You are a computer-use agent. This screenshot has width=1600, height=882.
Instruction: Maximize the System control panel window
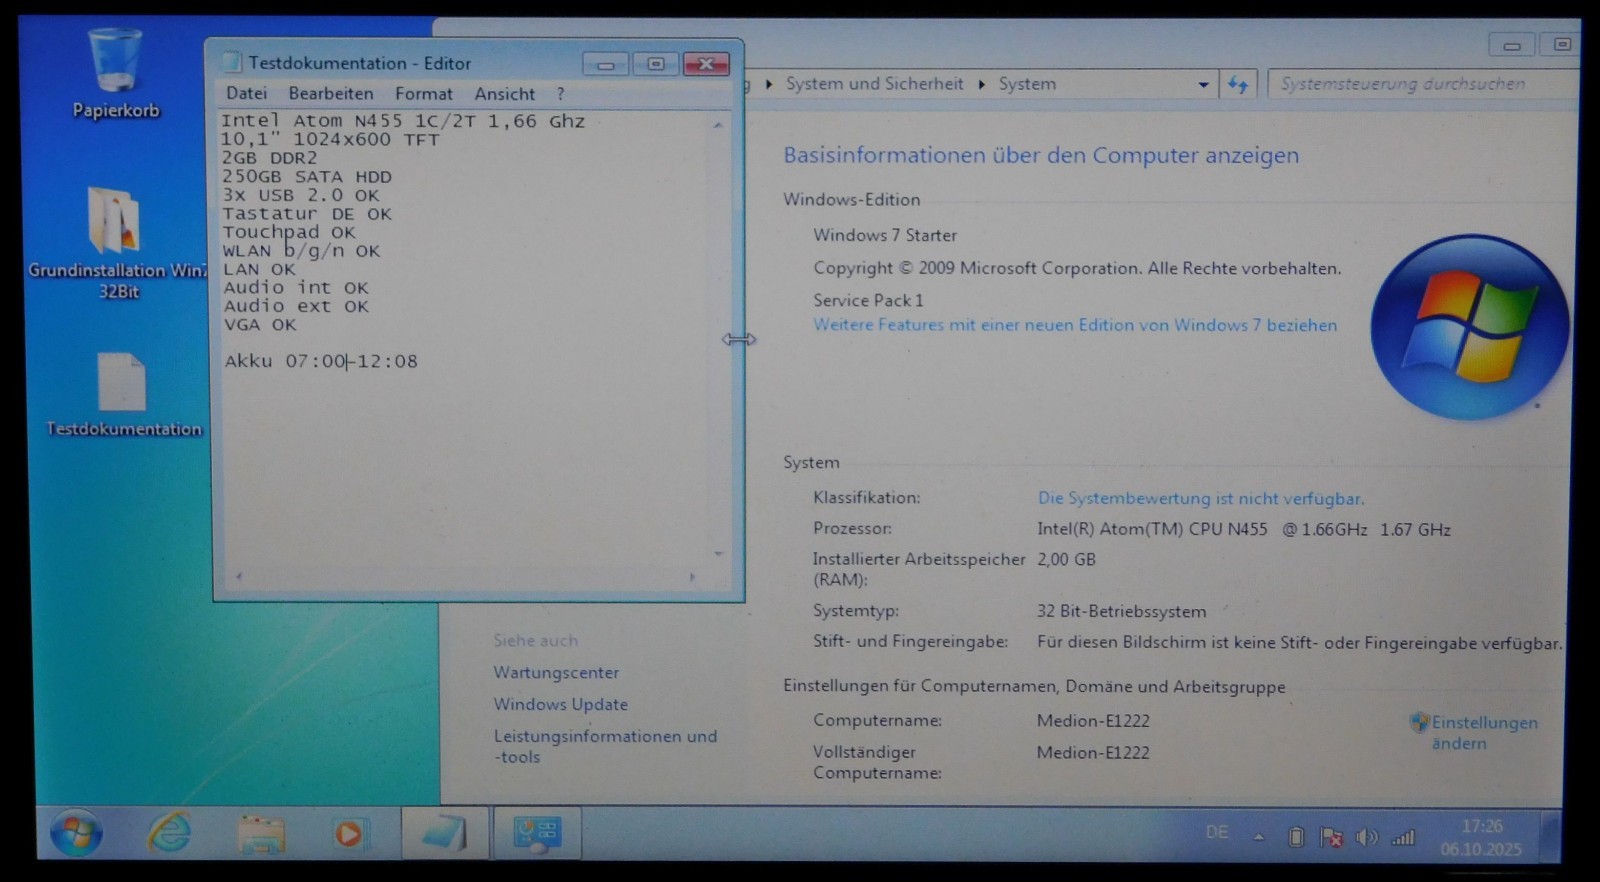(x=1561, y=45)
